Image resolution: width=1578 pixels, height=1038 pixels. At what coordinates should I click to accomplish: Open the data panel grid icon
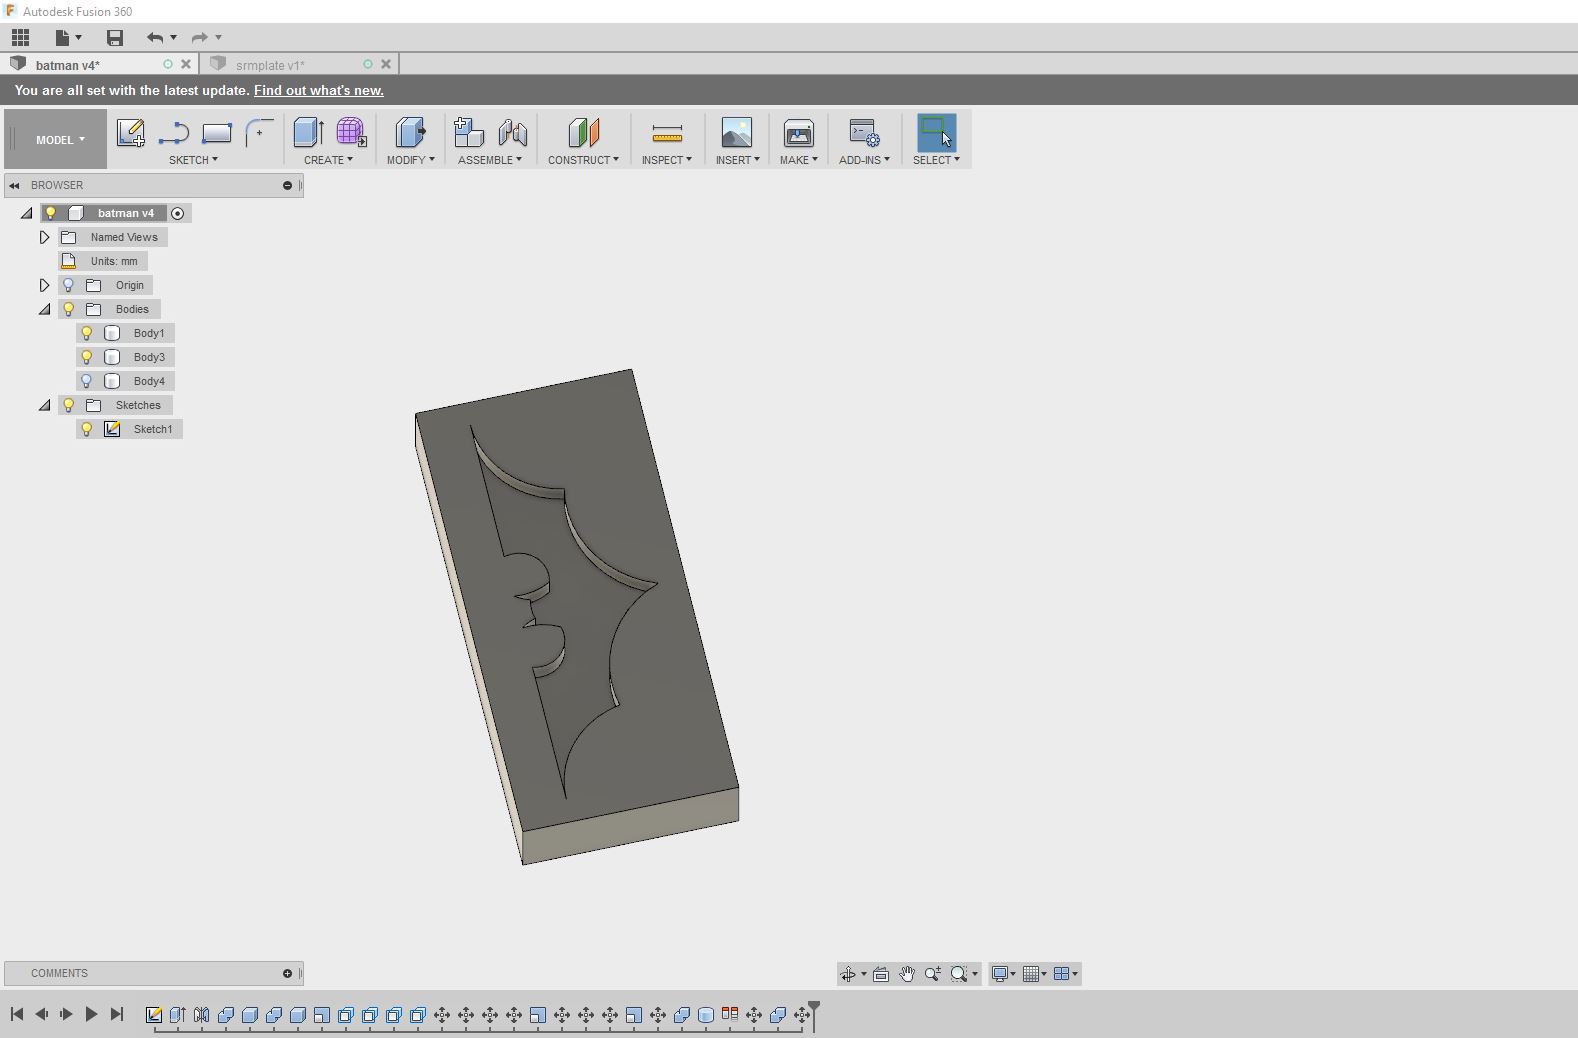[x=20, y=38]
